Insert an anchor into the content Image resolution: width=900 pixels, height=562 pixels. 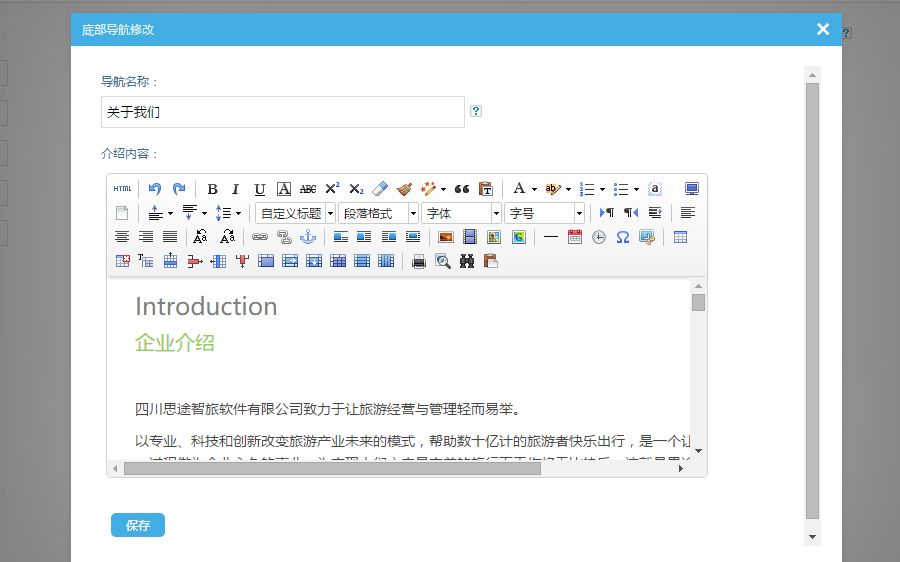coord(308,237)
